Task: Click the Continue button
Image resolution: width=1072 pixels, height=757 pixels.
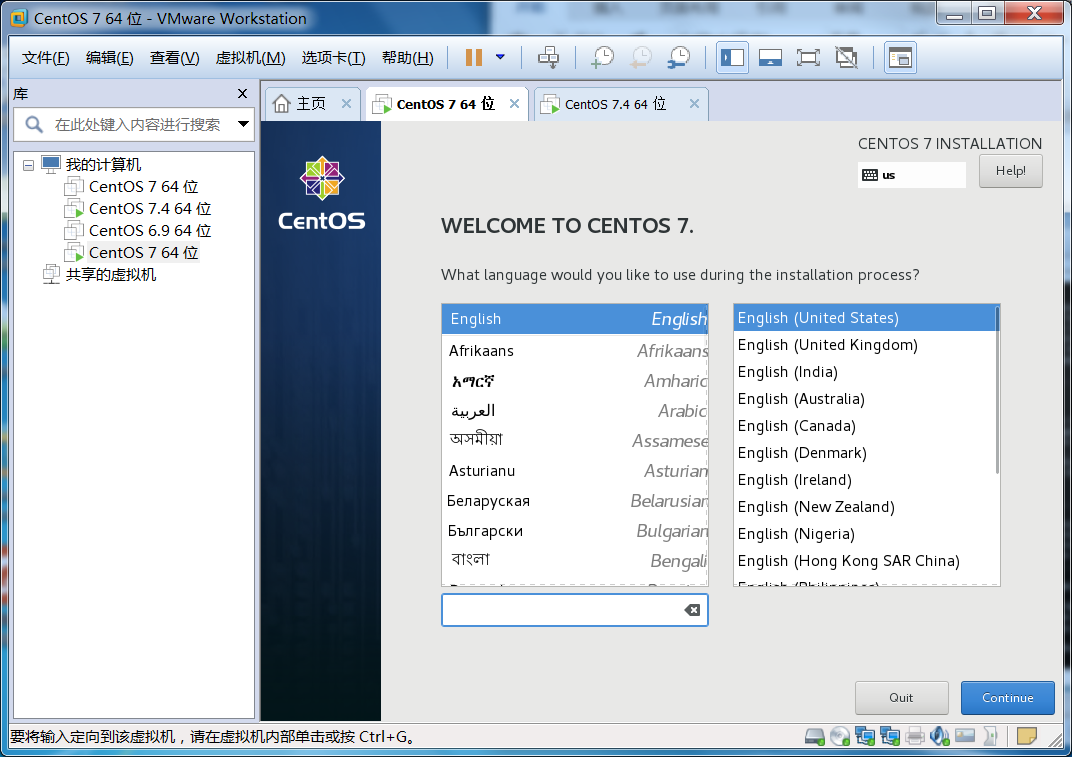Action: pyautogui.click(x=1007, y=698)
